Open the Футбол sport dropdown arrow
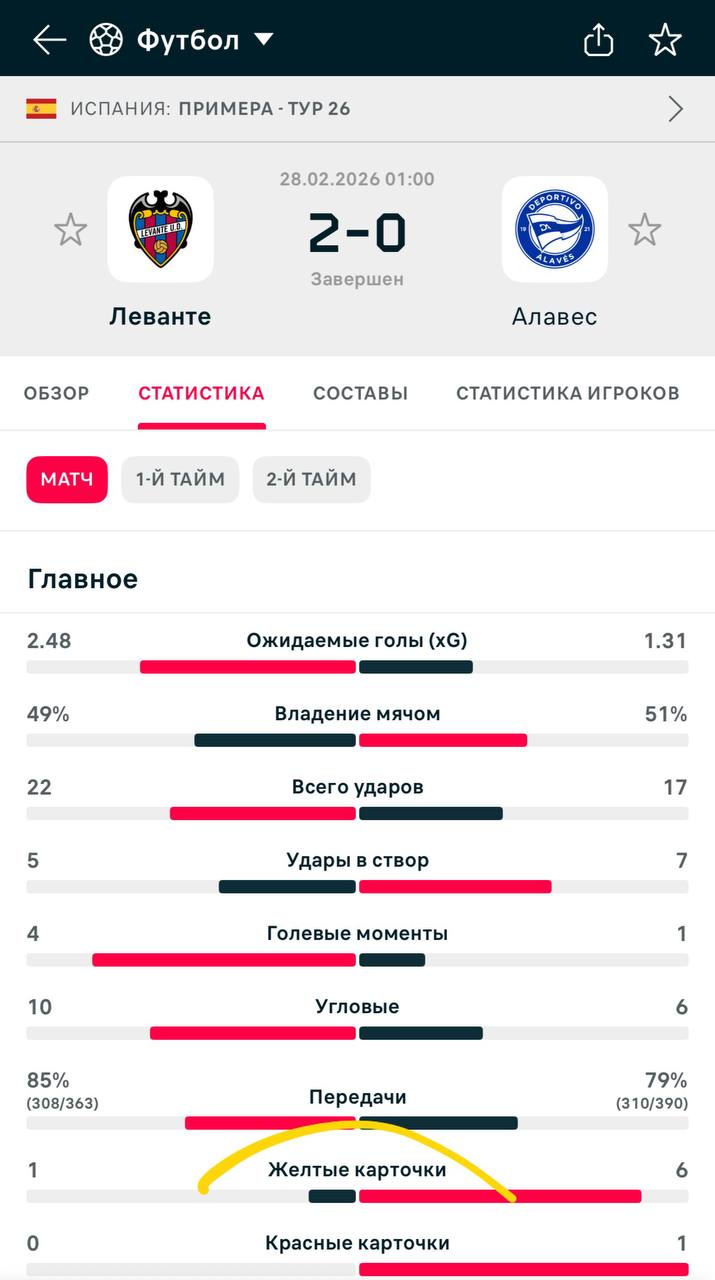The width and height of the screenshot is (715, 1280). [x=264, y=40]
